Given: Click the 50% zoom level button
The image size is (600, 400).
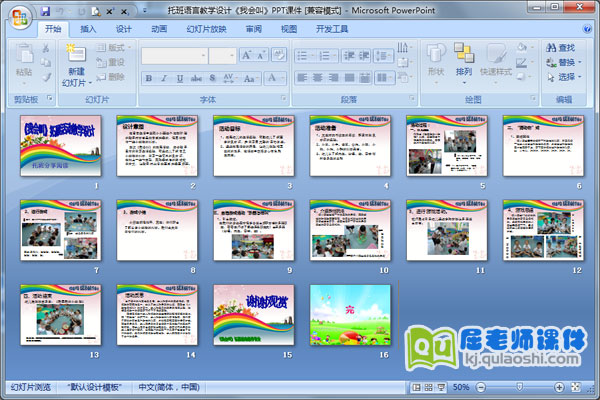Looking at the screenshot, I should pos(462,387).
